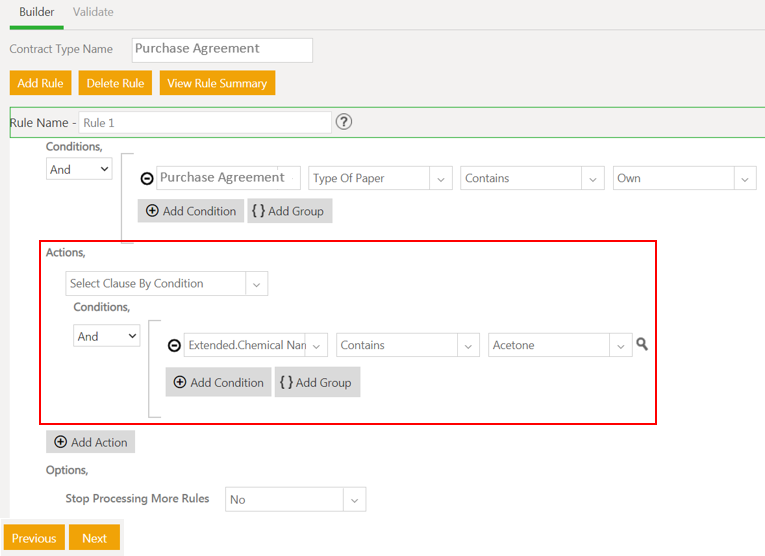Click the Rule Name input field
Image resolution: width=765 pixels, height=556 pixels.
204,123
